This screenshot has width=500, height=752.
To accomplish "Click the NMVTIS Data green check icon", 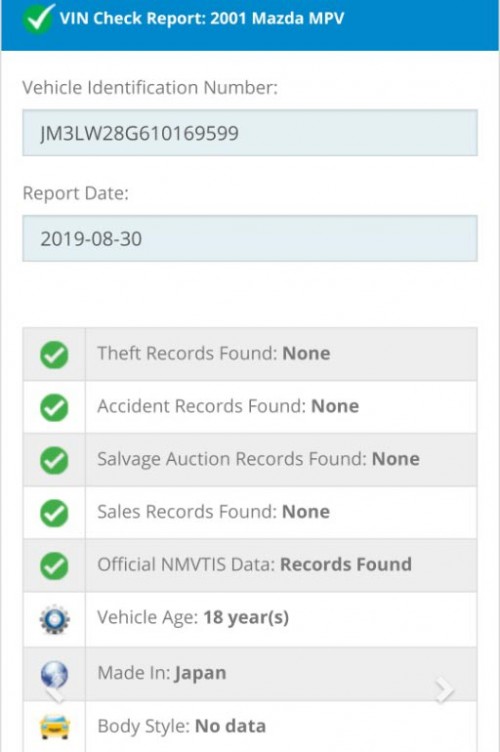I will [x=54, y=566].
